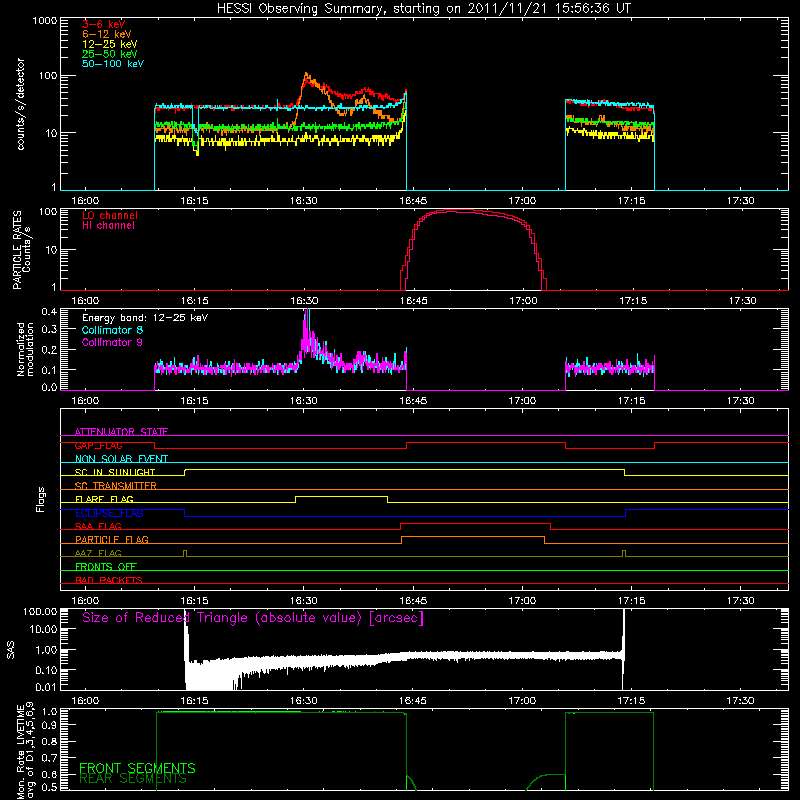800x800 pixels.
Task: Click the raised PARTICLE FLAG step segment
Action: click(x=473, y=537)
